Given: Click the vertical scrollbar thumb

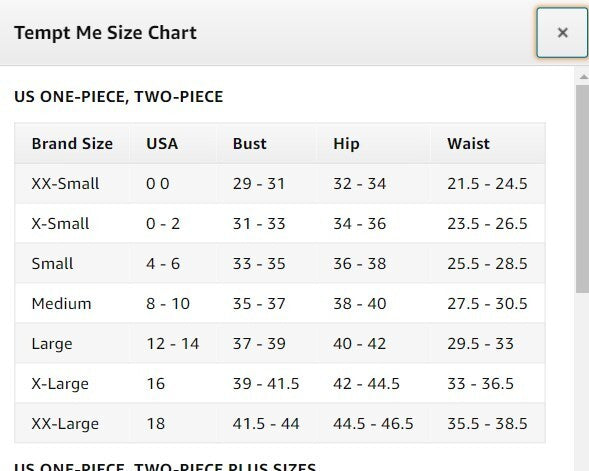Looking at the screenshot, I should 583,189.
